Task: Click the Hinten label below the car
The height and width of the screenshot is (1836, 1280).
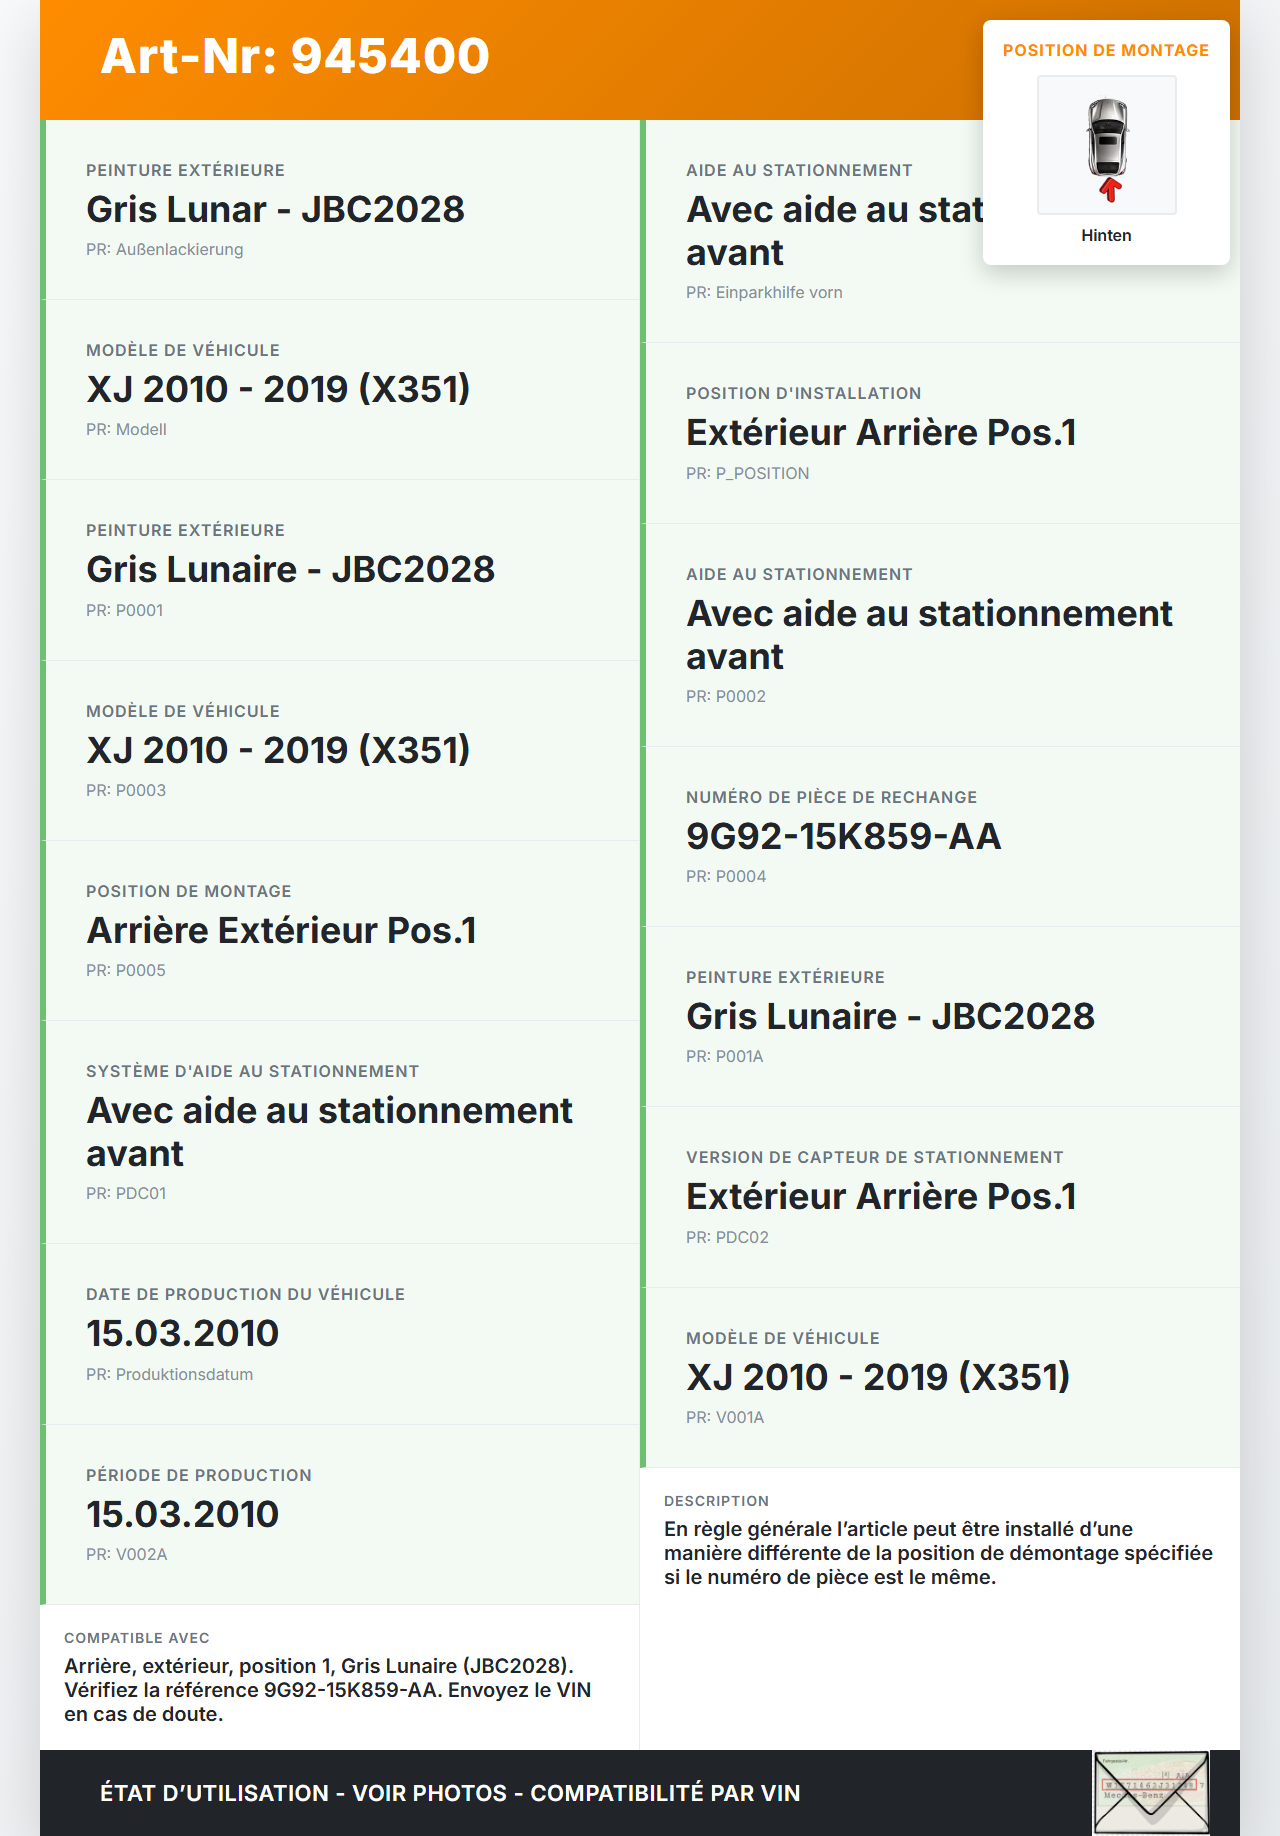Action: pos(1106,235)
